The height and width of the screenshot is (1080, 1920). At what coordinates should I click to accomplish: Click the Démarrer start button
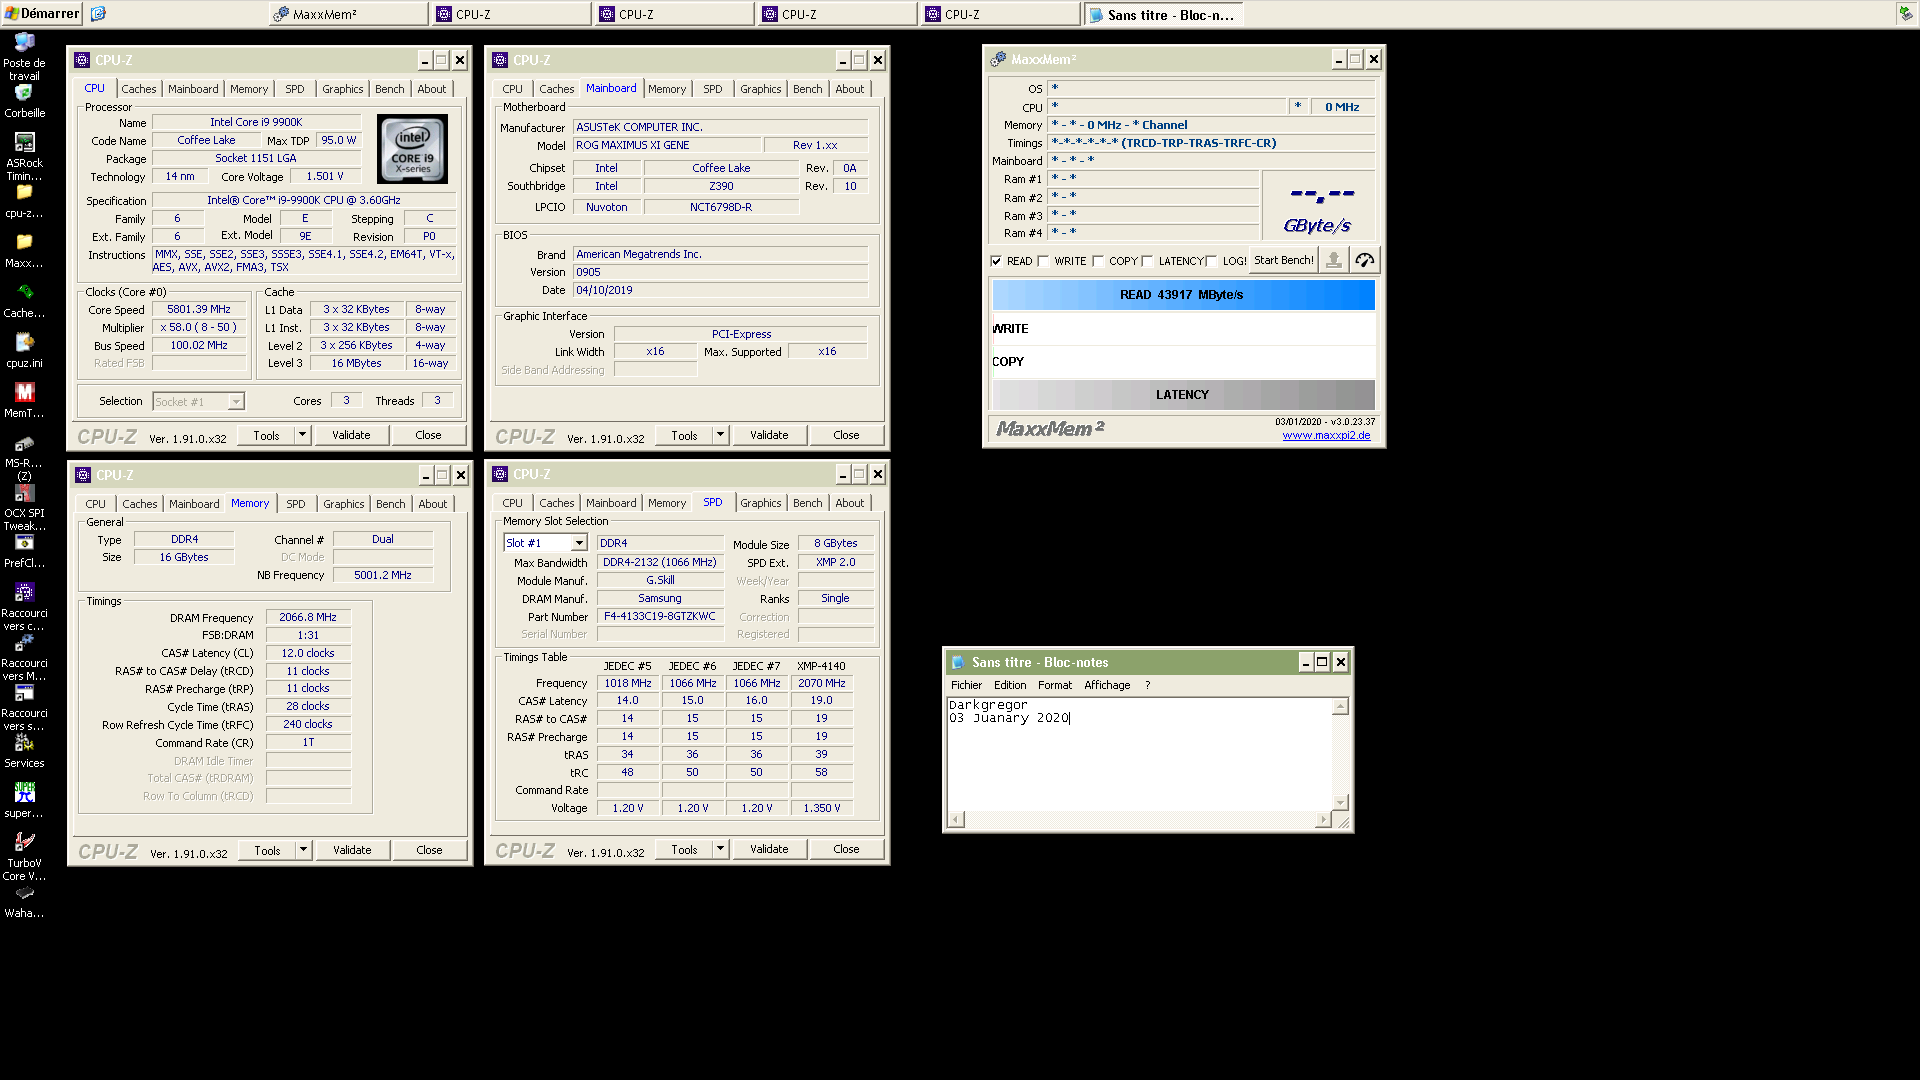click(x=42, y=14)
